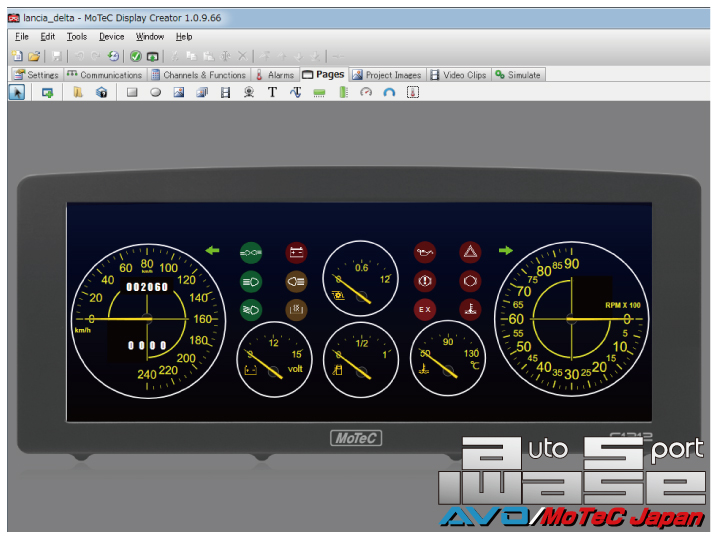
Task: Switch to the Simulate tab
Action: [518, 75]
